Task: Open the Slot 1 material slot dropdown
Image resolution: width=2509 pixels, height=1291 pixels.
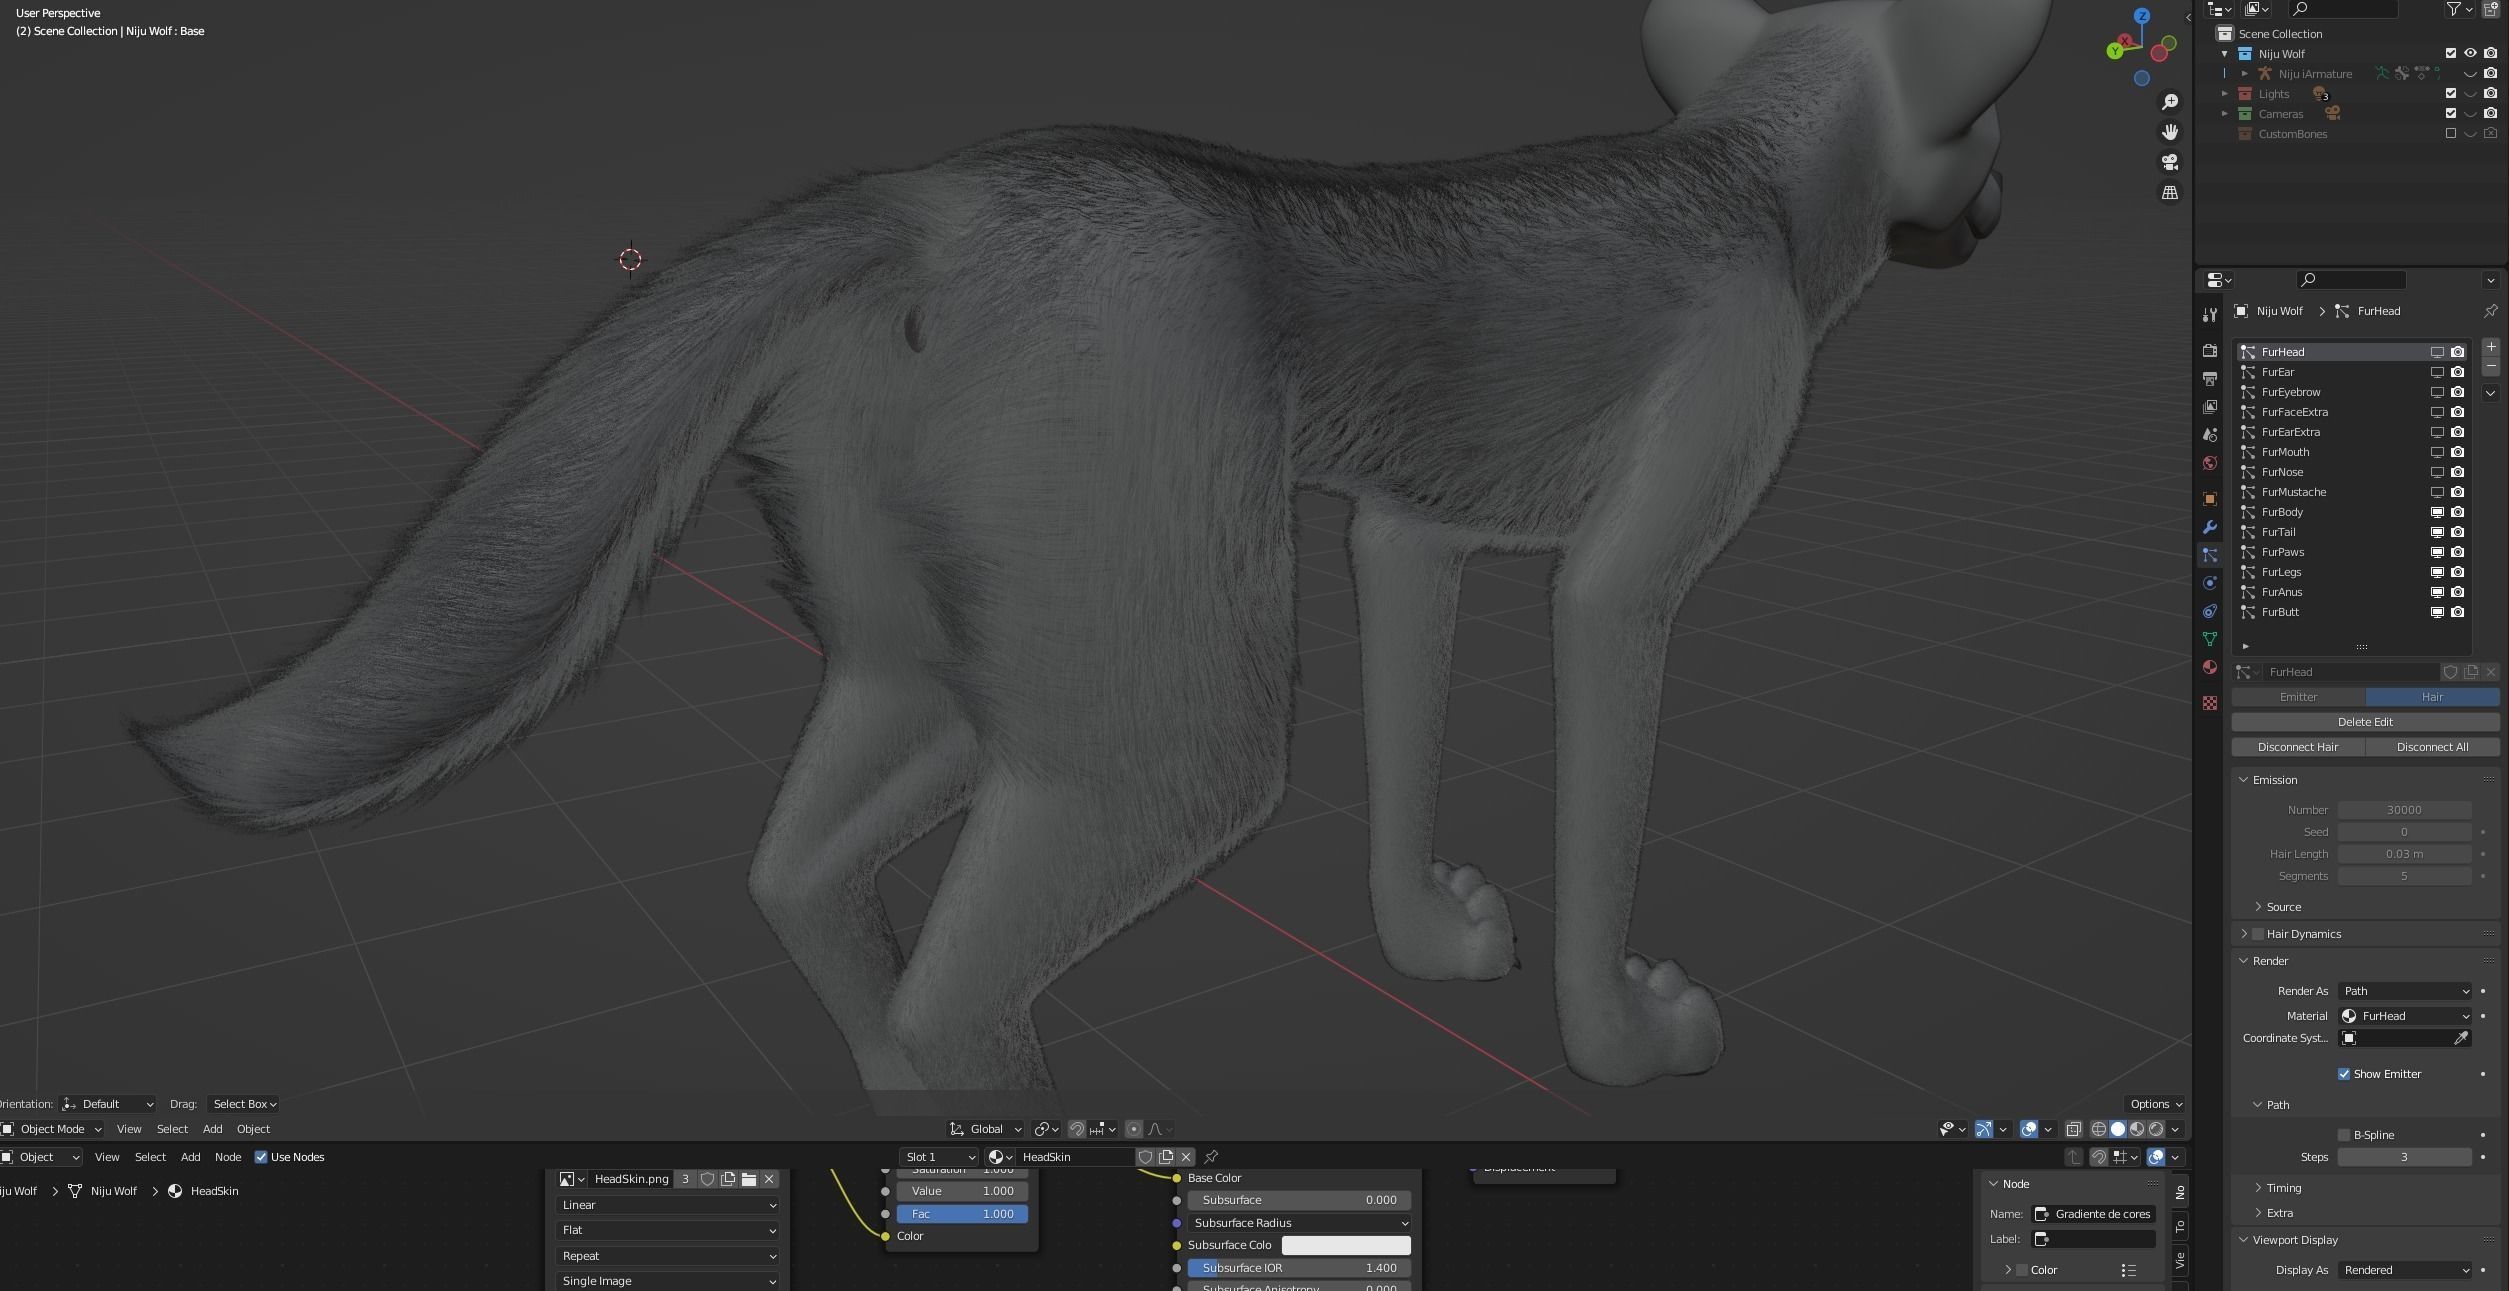Action: point(938,1157)
